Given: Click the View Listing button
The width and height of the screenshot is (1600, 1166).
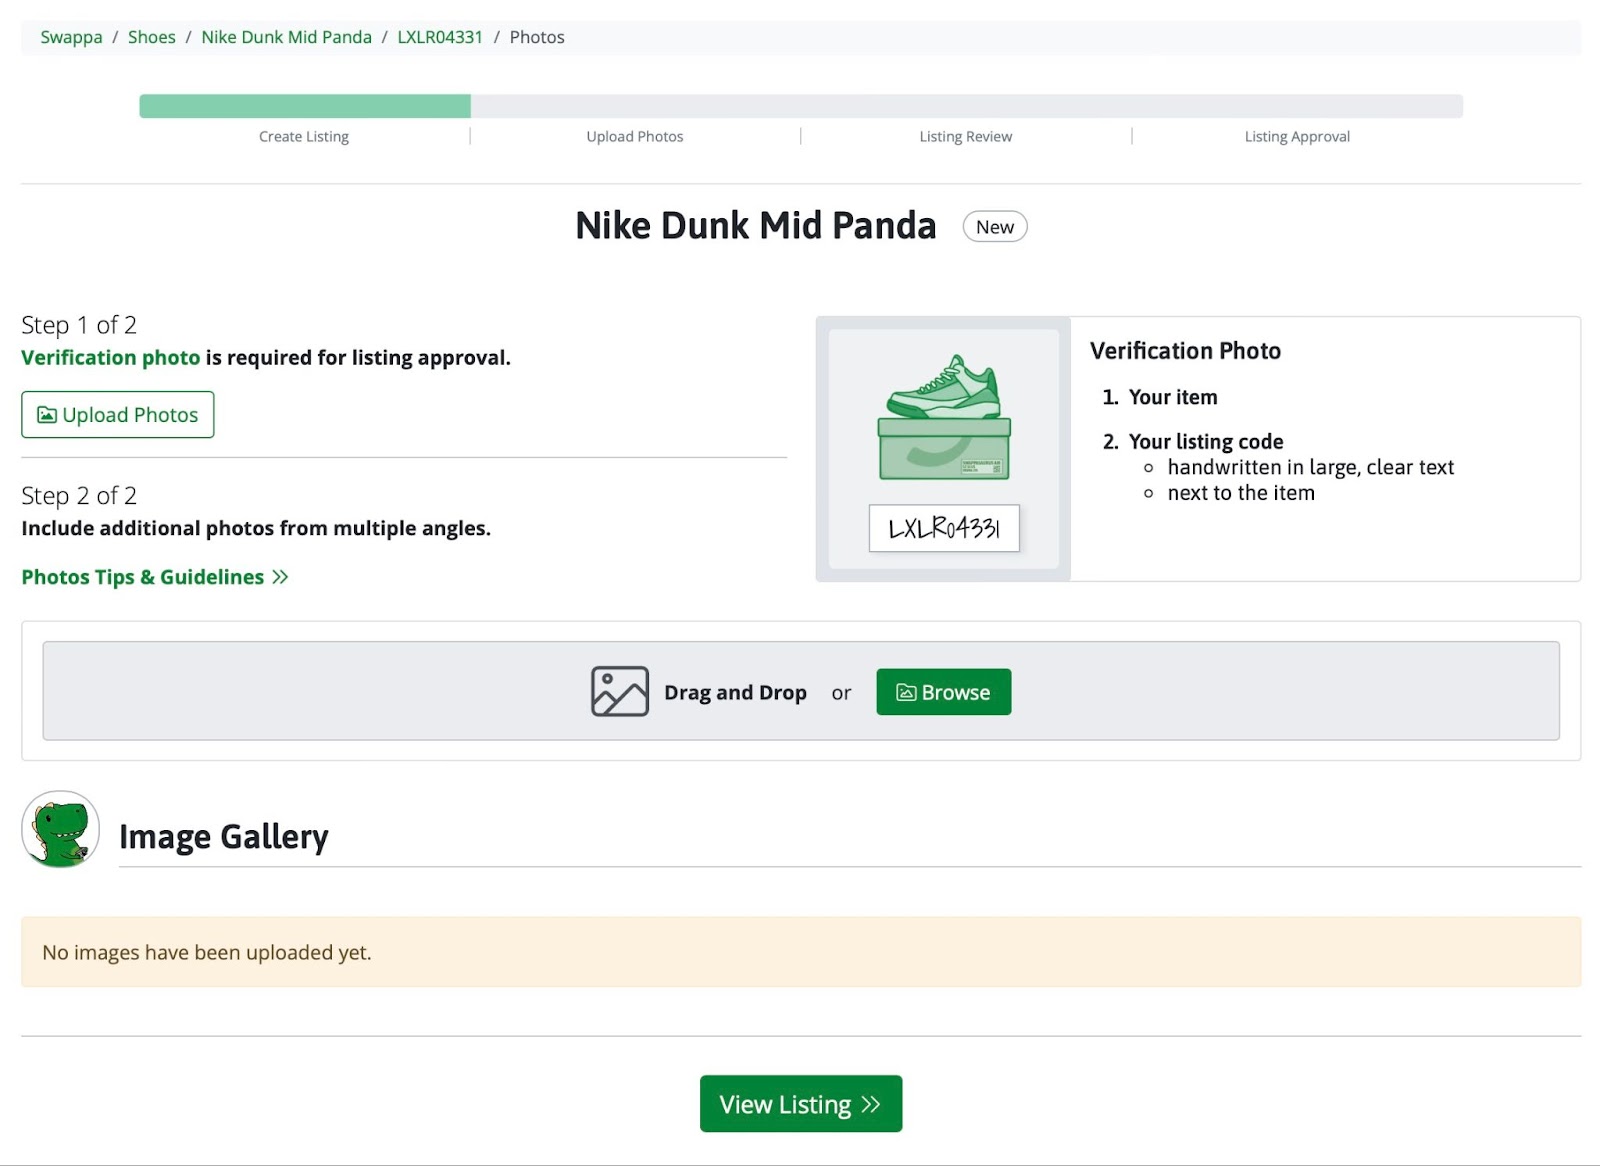Looking at the screenshot, I should [x=800, y=1104].
